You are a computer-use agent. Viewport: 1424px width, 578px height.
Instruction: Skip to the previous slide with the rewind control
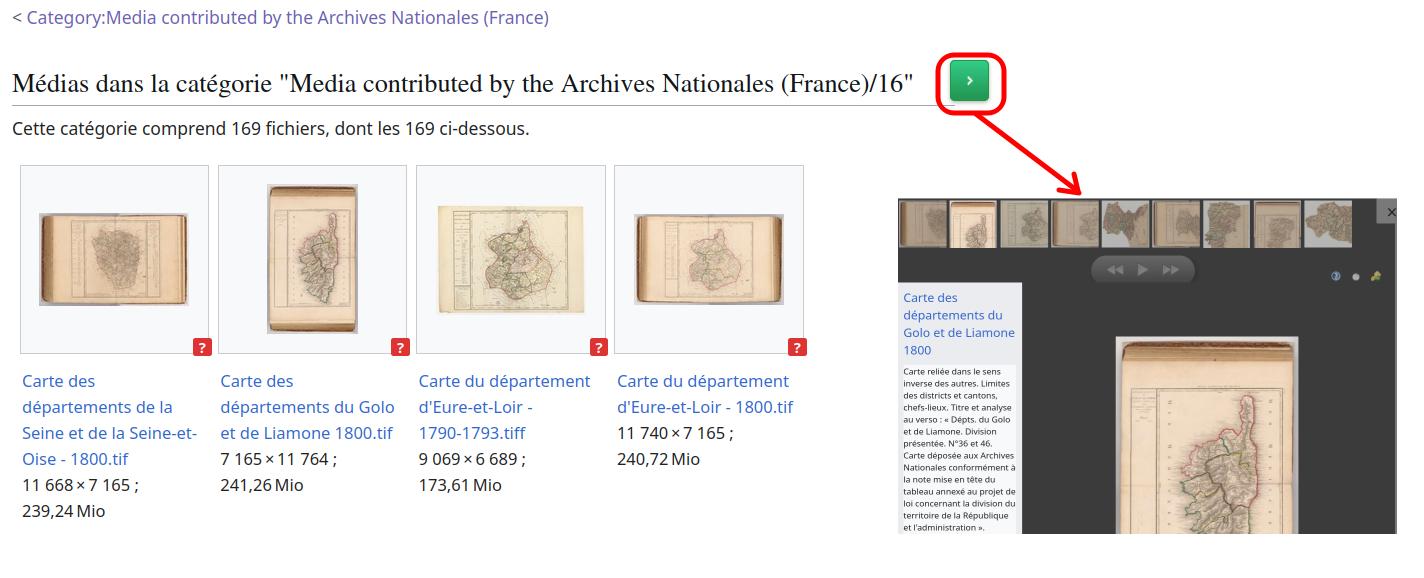pyautogui.click(x=1115, y=270)
